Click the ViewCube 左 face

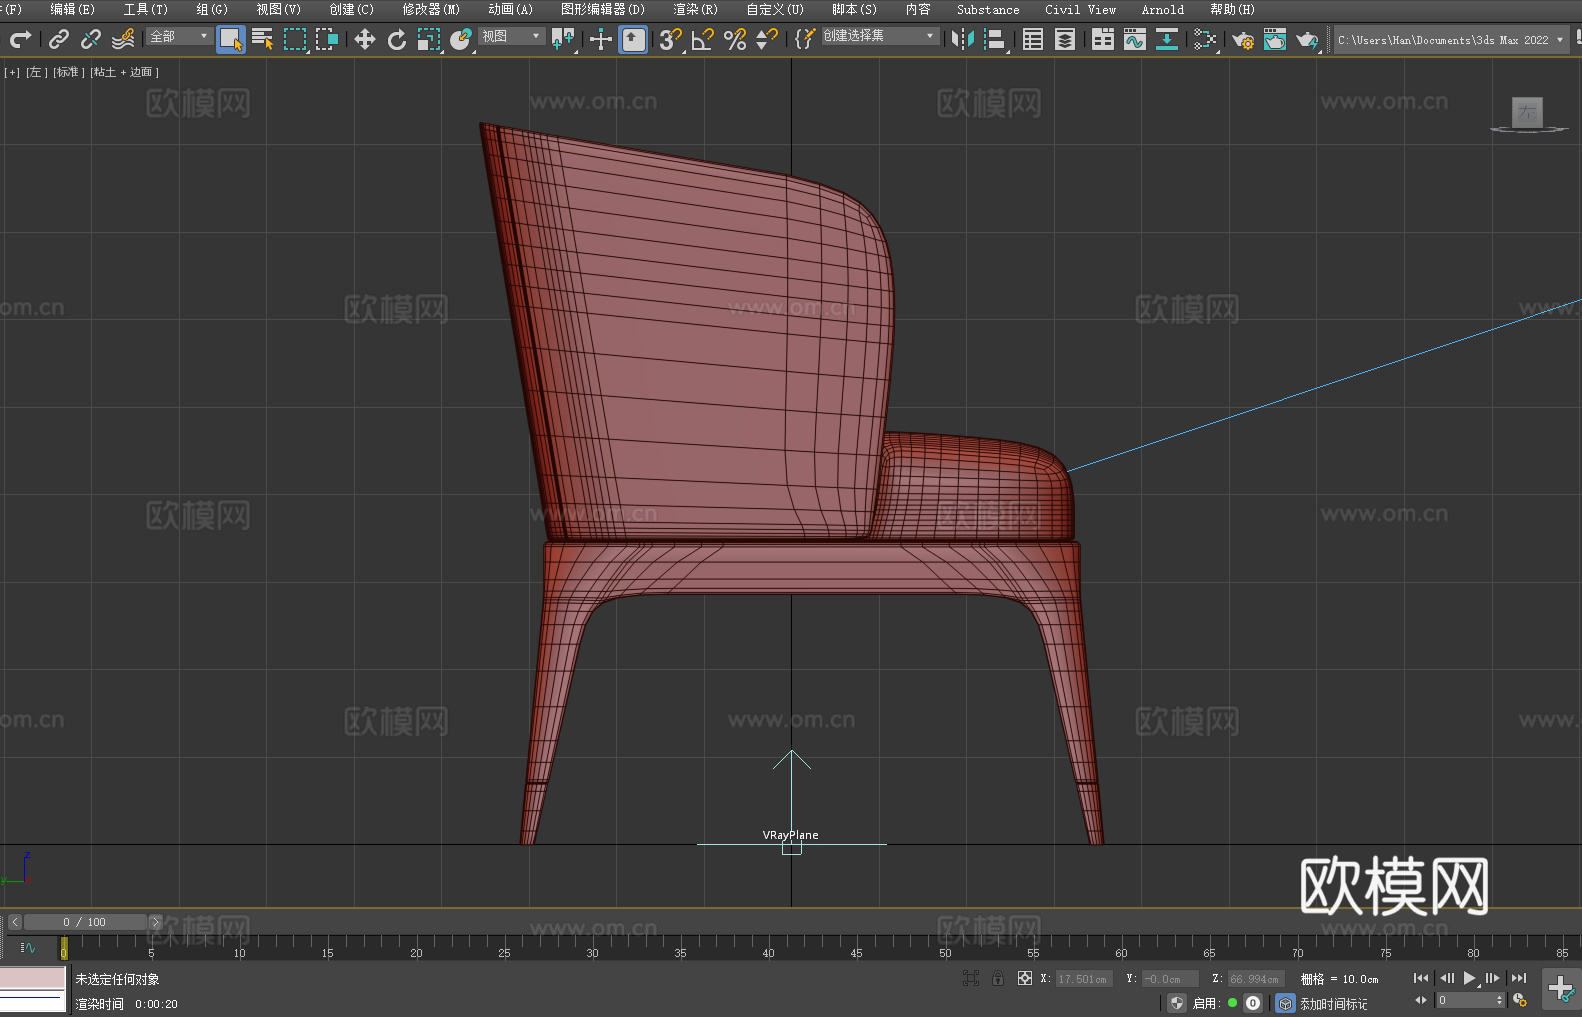1527,112
